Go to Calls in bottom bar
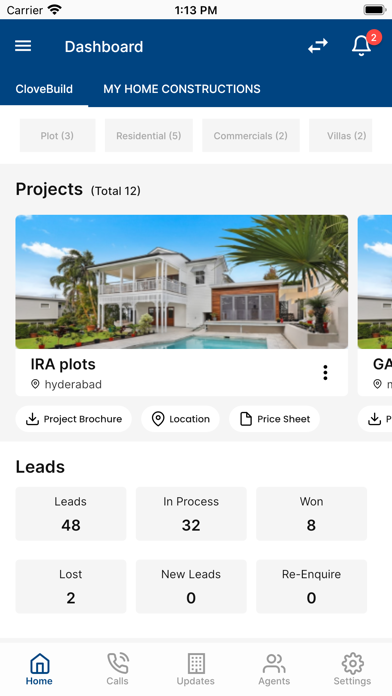Image resolution: width=392 pixels, height=696 pixels. click(x=117, y=669)
